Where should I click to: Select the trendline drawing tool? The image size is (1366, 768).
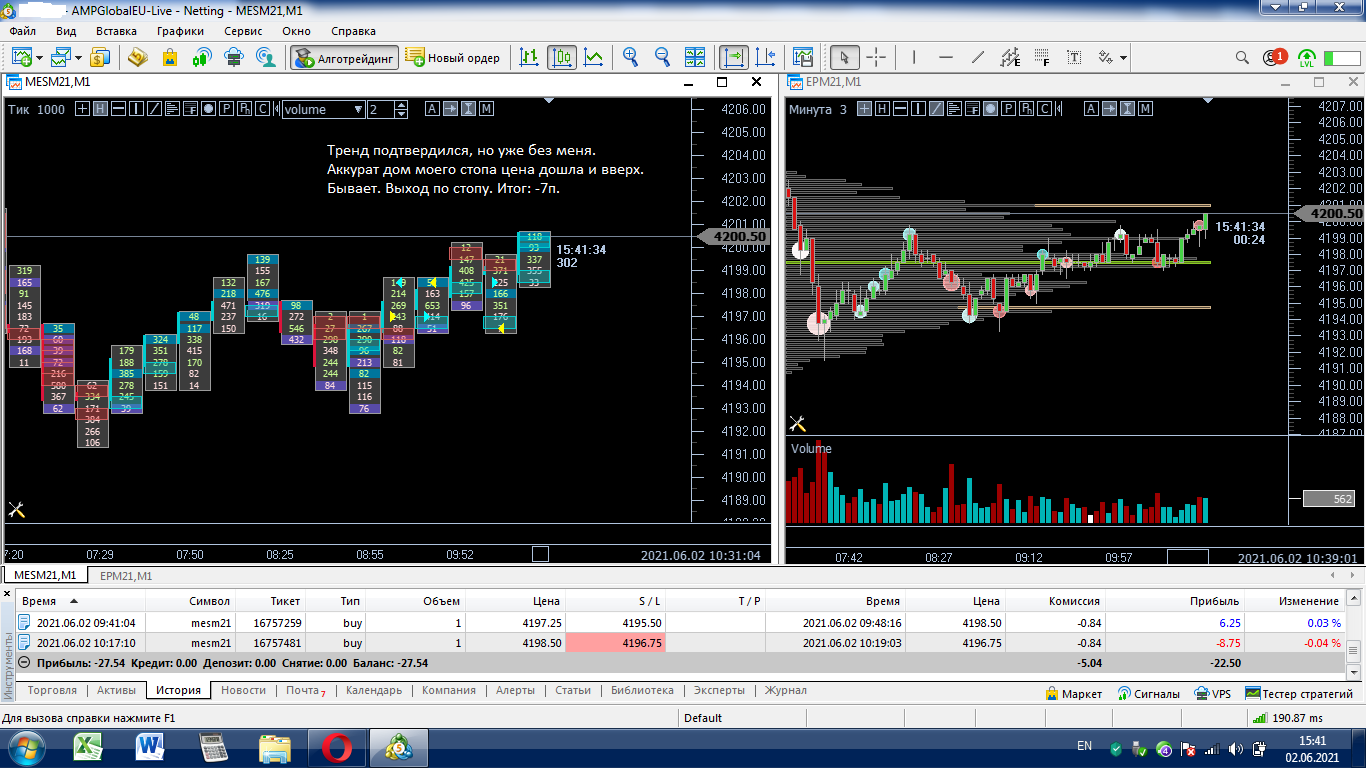(979, 57)
